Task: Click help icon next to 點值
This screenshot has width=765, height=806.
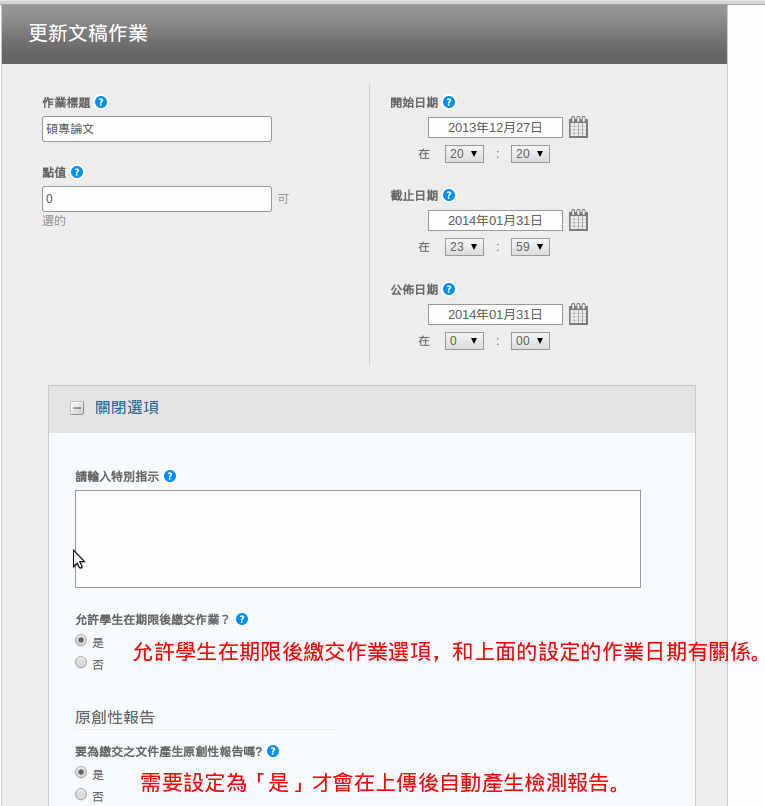Action: tap(77, 172)
